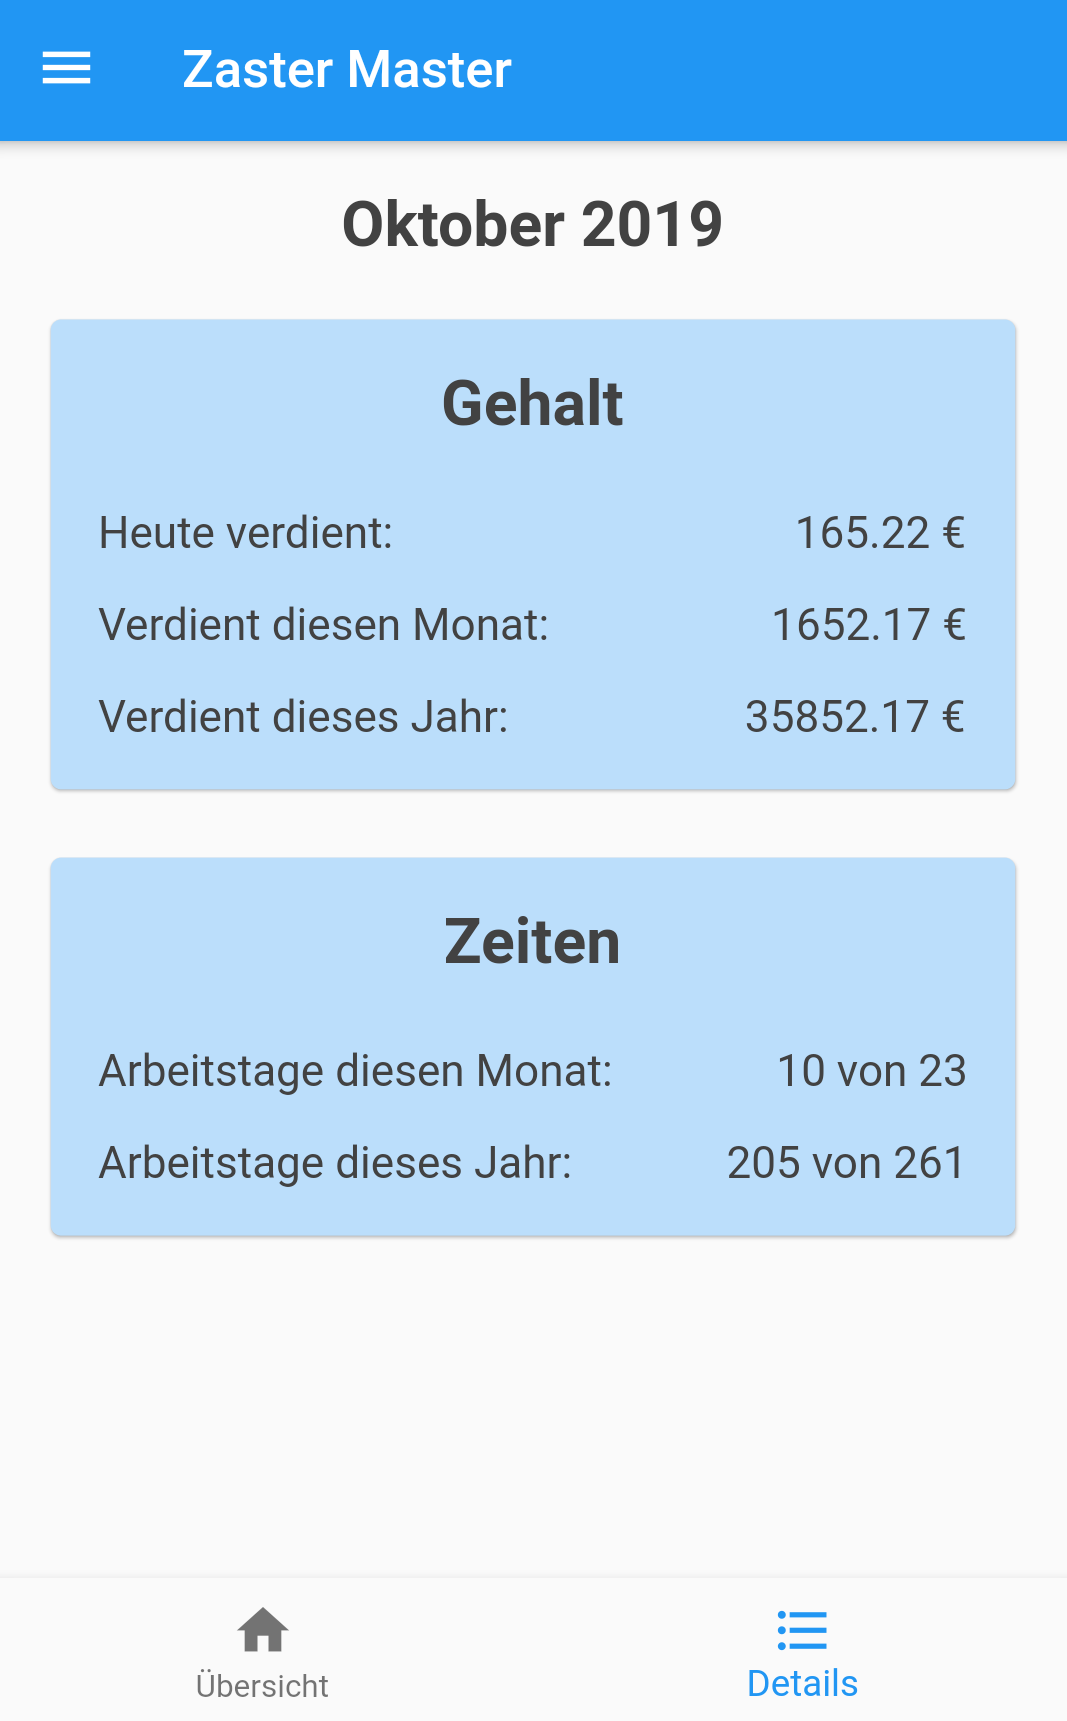Tap the home icon in bottom bar

[263, 1630]
